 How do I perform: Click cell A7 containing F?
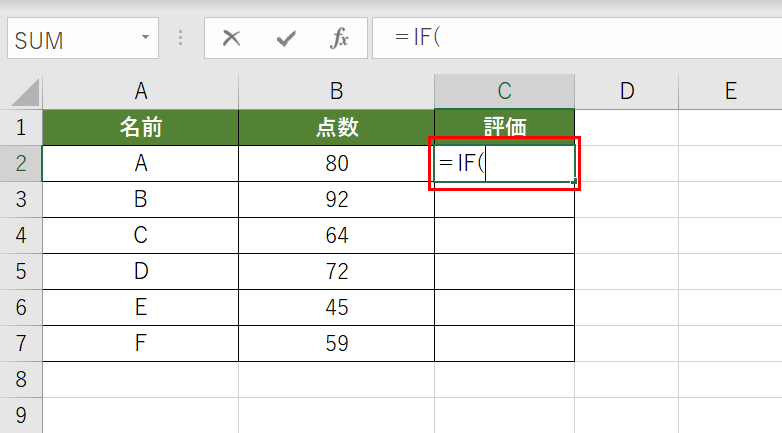[x=141, y=344]
